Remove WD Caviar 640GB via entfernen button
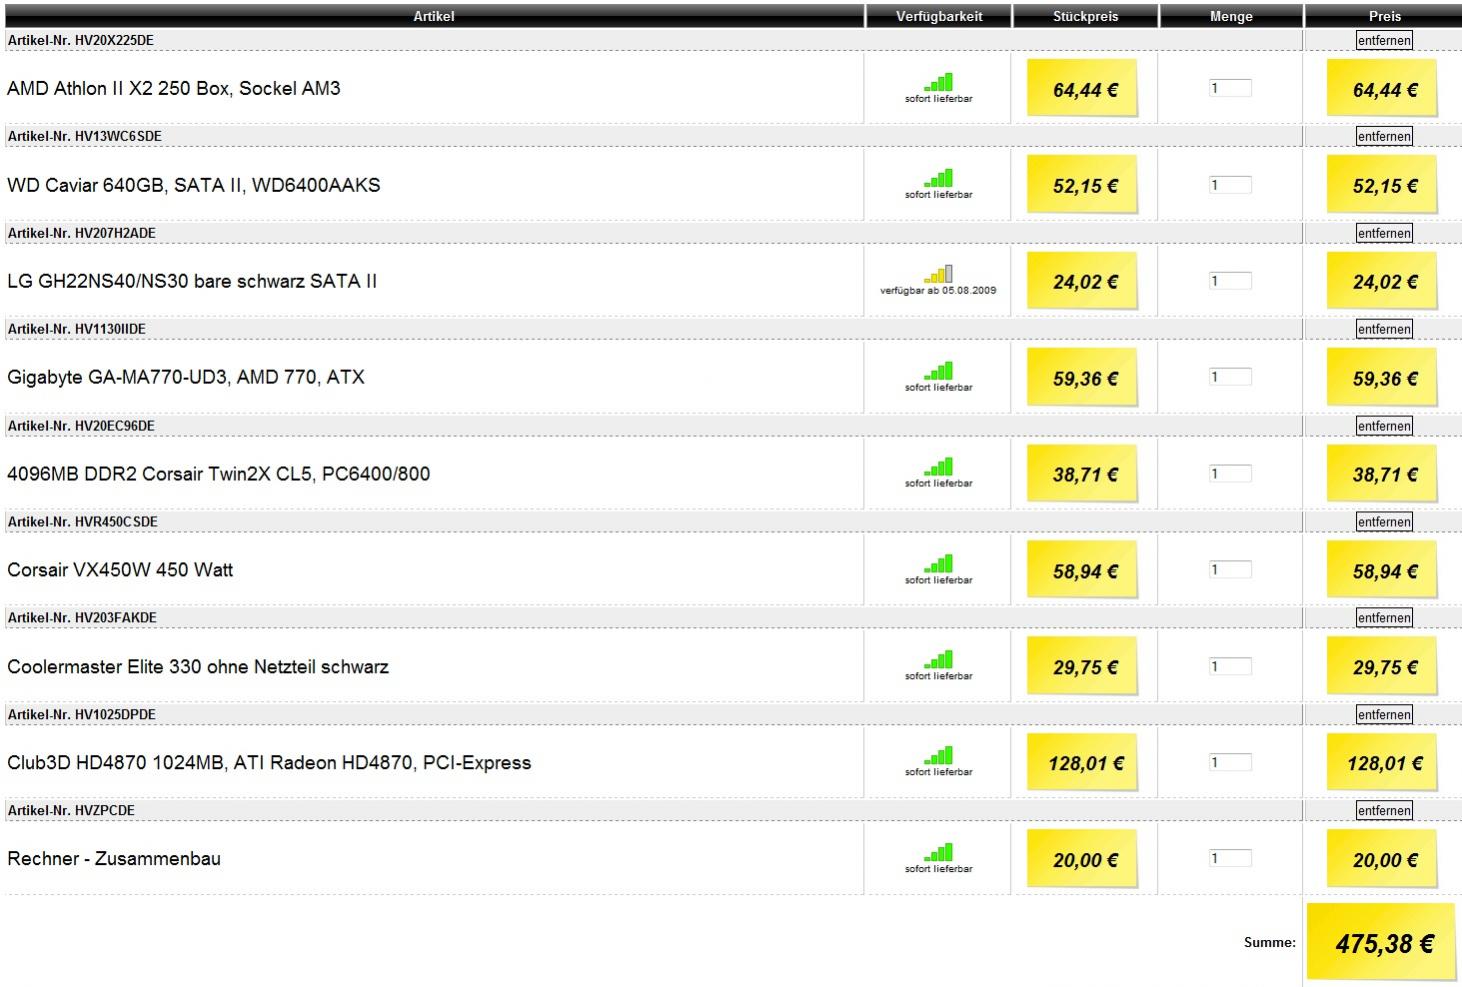The image size is (1462, 987). click(1384, 136)
